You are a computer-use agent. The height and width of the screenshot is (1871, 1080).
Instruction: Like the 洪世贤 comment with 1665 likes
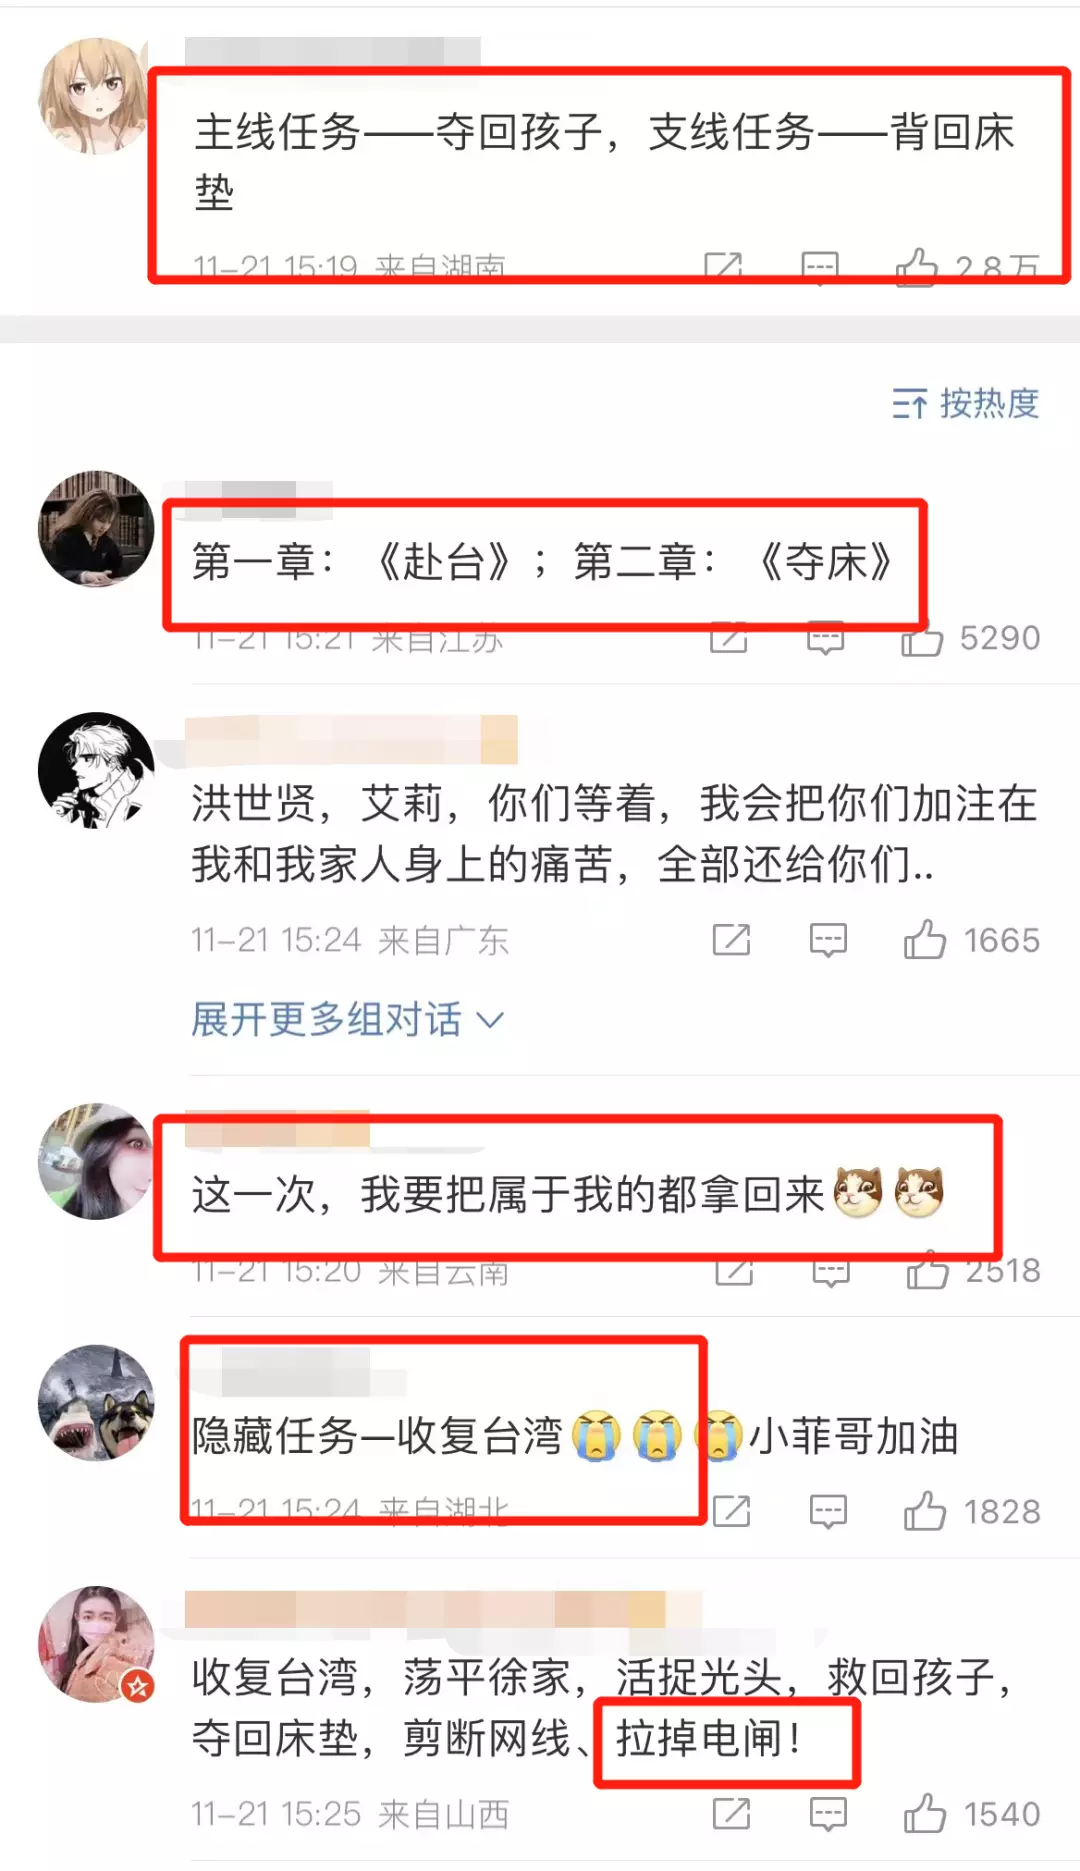(x=924, y=939)
